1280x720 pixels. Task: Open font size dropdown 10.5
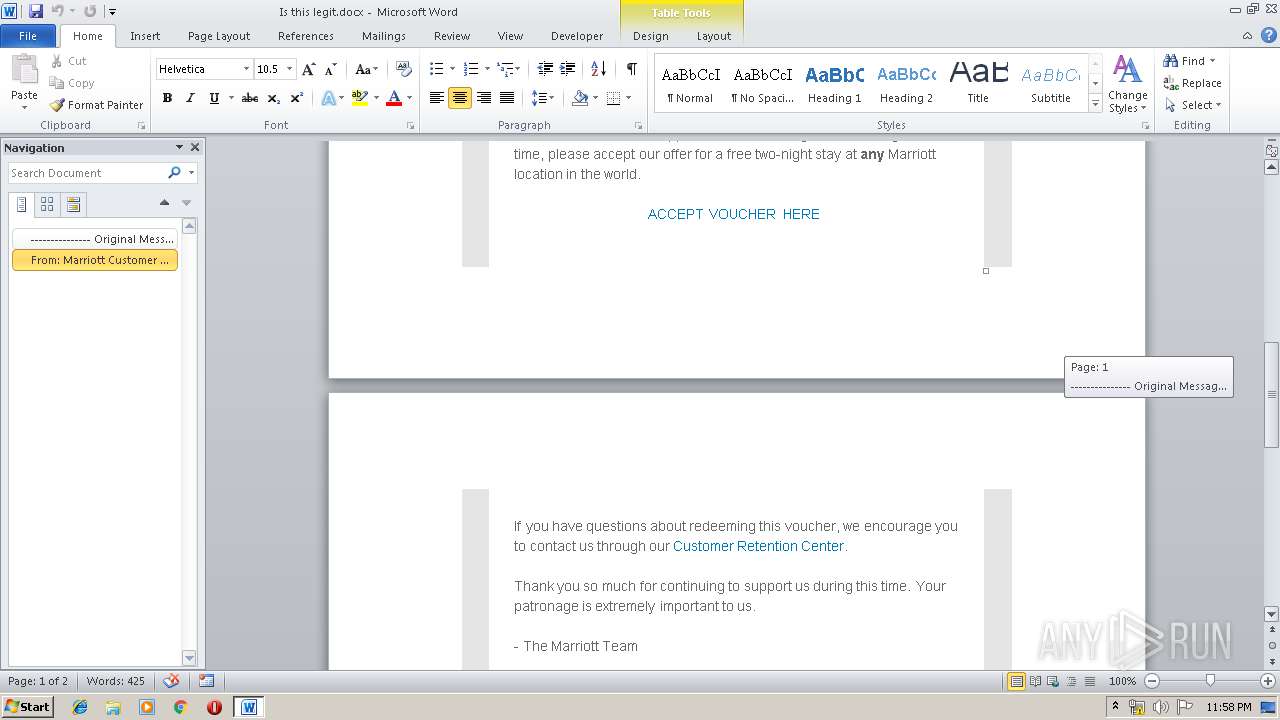[x=290, y=69]
